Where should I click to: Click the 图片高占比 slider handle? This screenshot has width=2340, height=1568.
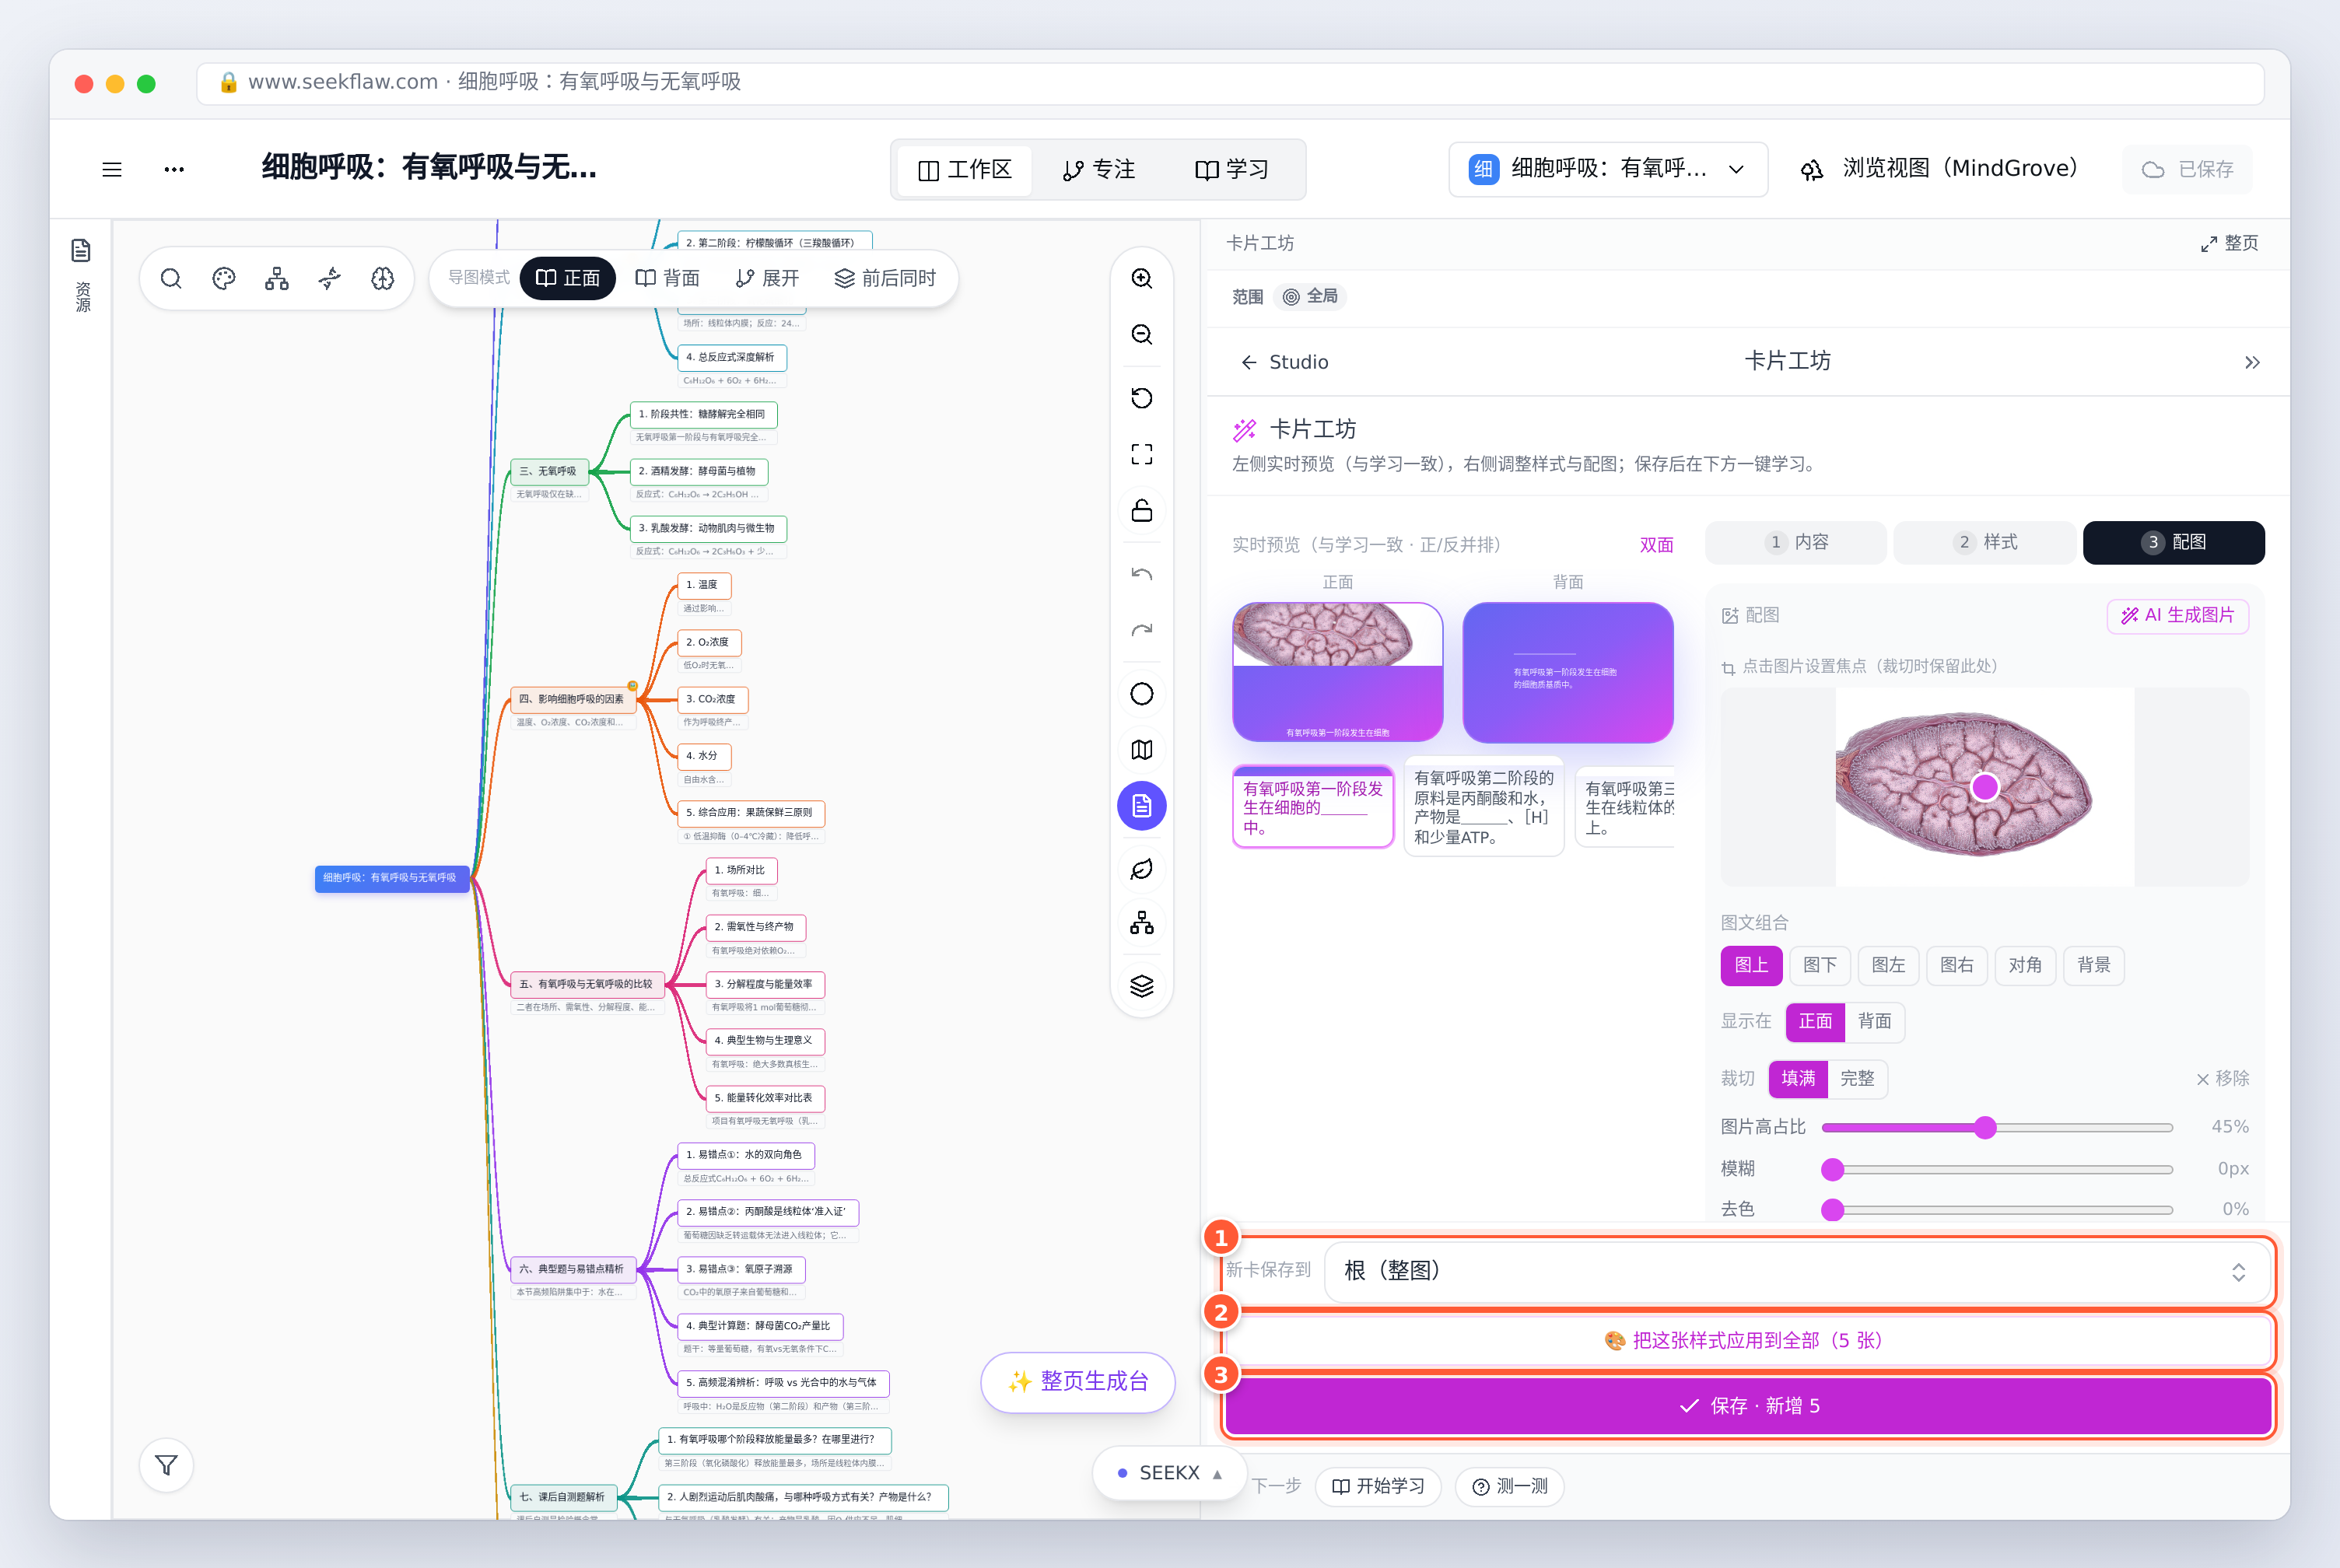pyautogui.click(x=1986, y=1127)
